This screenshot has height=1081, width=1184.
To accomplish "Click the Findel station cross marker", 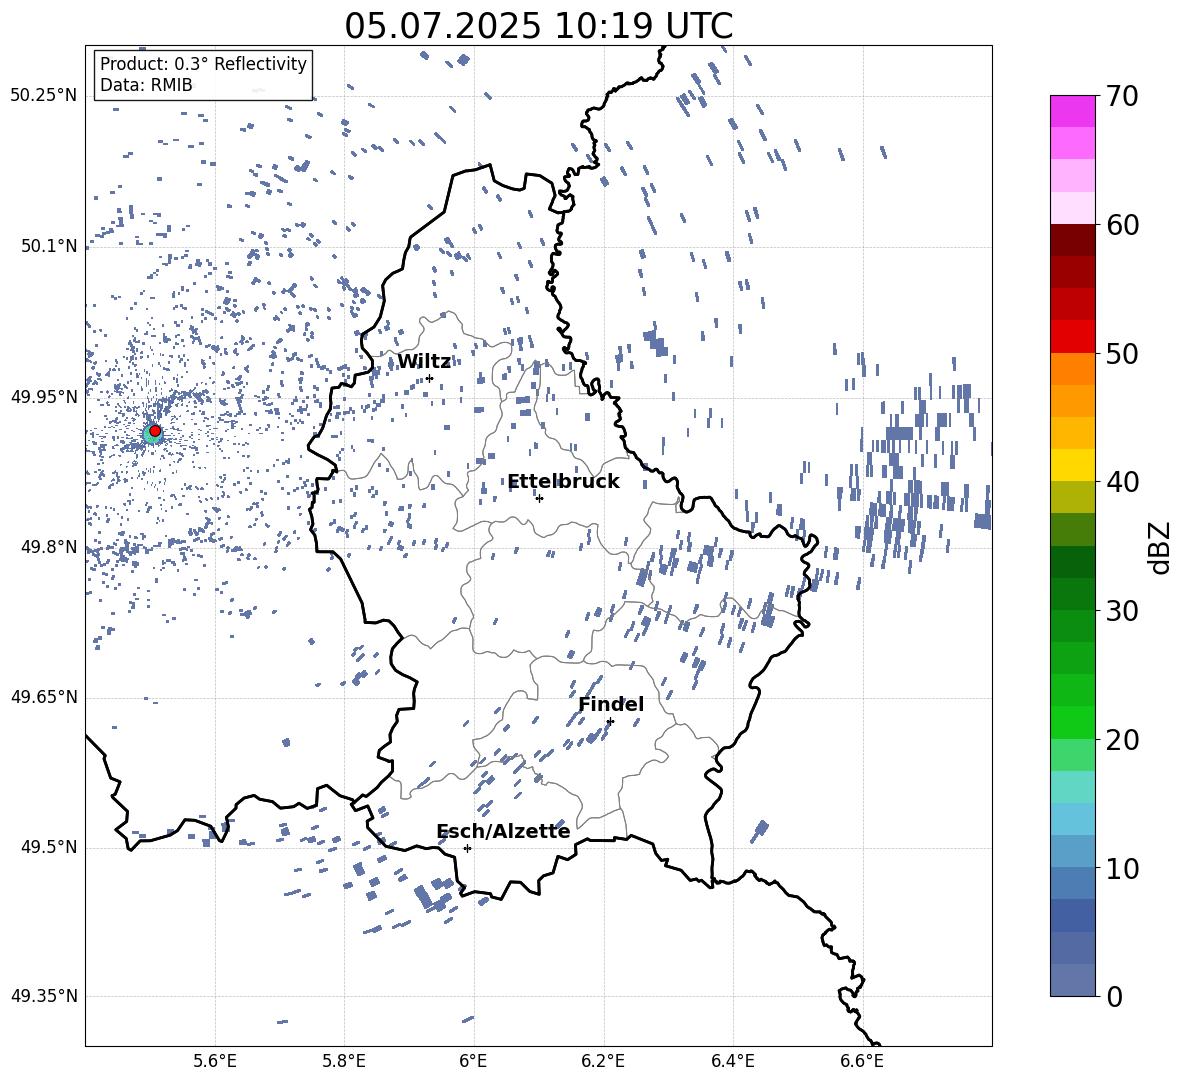I will (610, 721).
